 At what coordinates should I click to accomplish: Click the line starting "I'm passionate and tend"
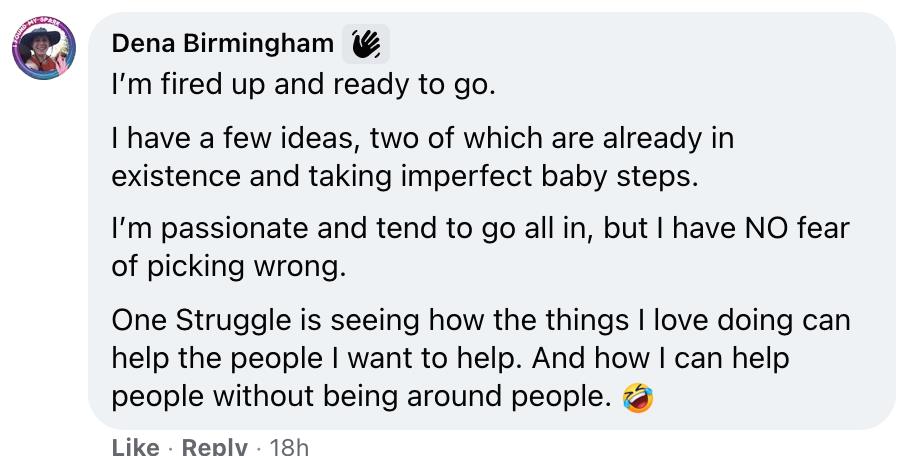click(480, 228)
